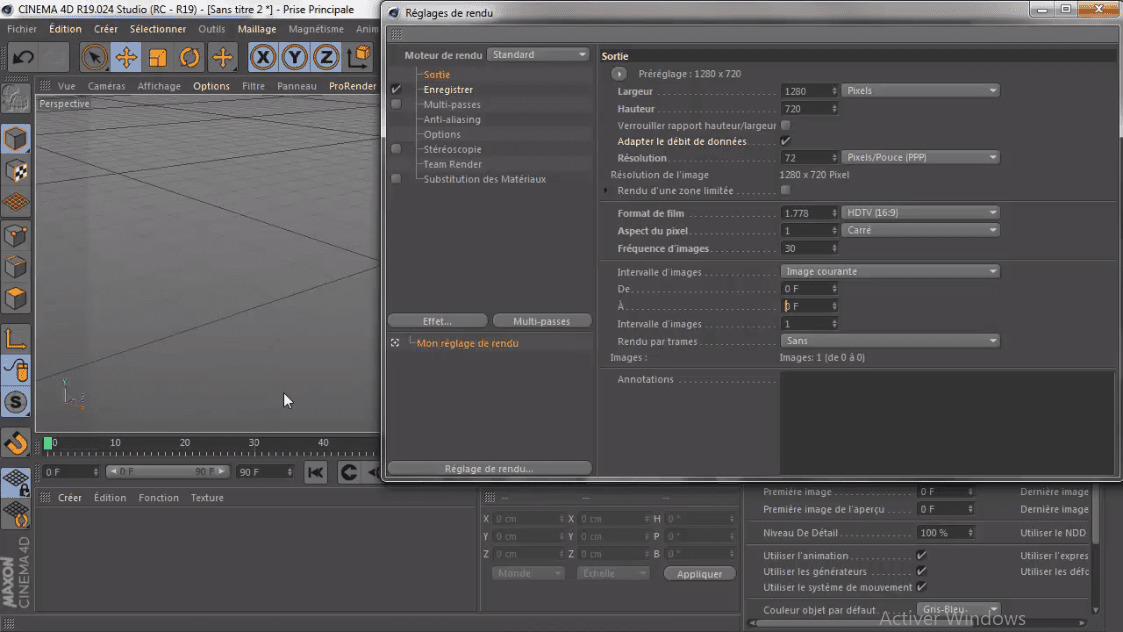Select the solid orange polygons mode cube

pos(16,298)
